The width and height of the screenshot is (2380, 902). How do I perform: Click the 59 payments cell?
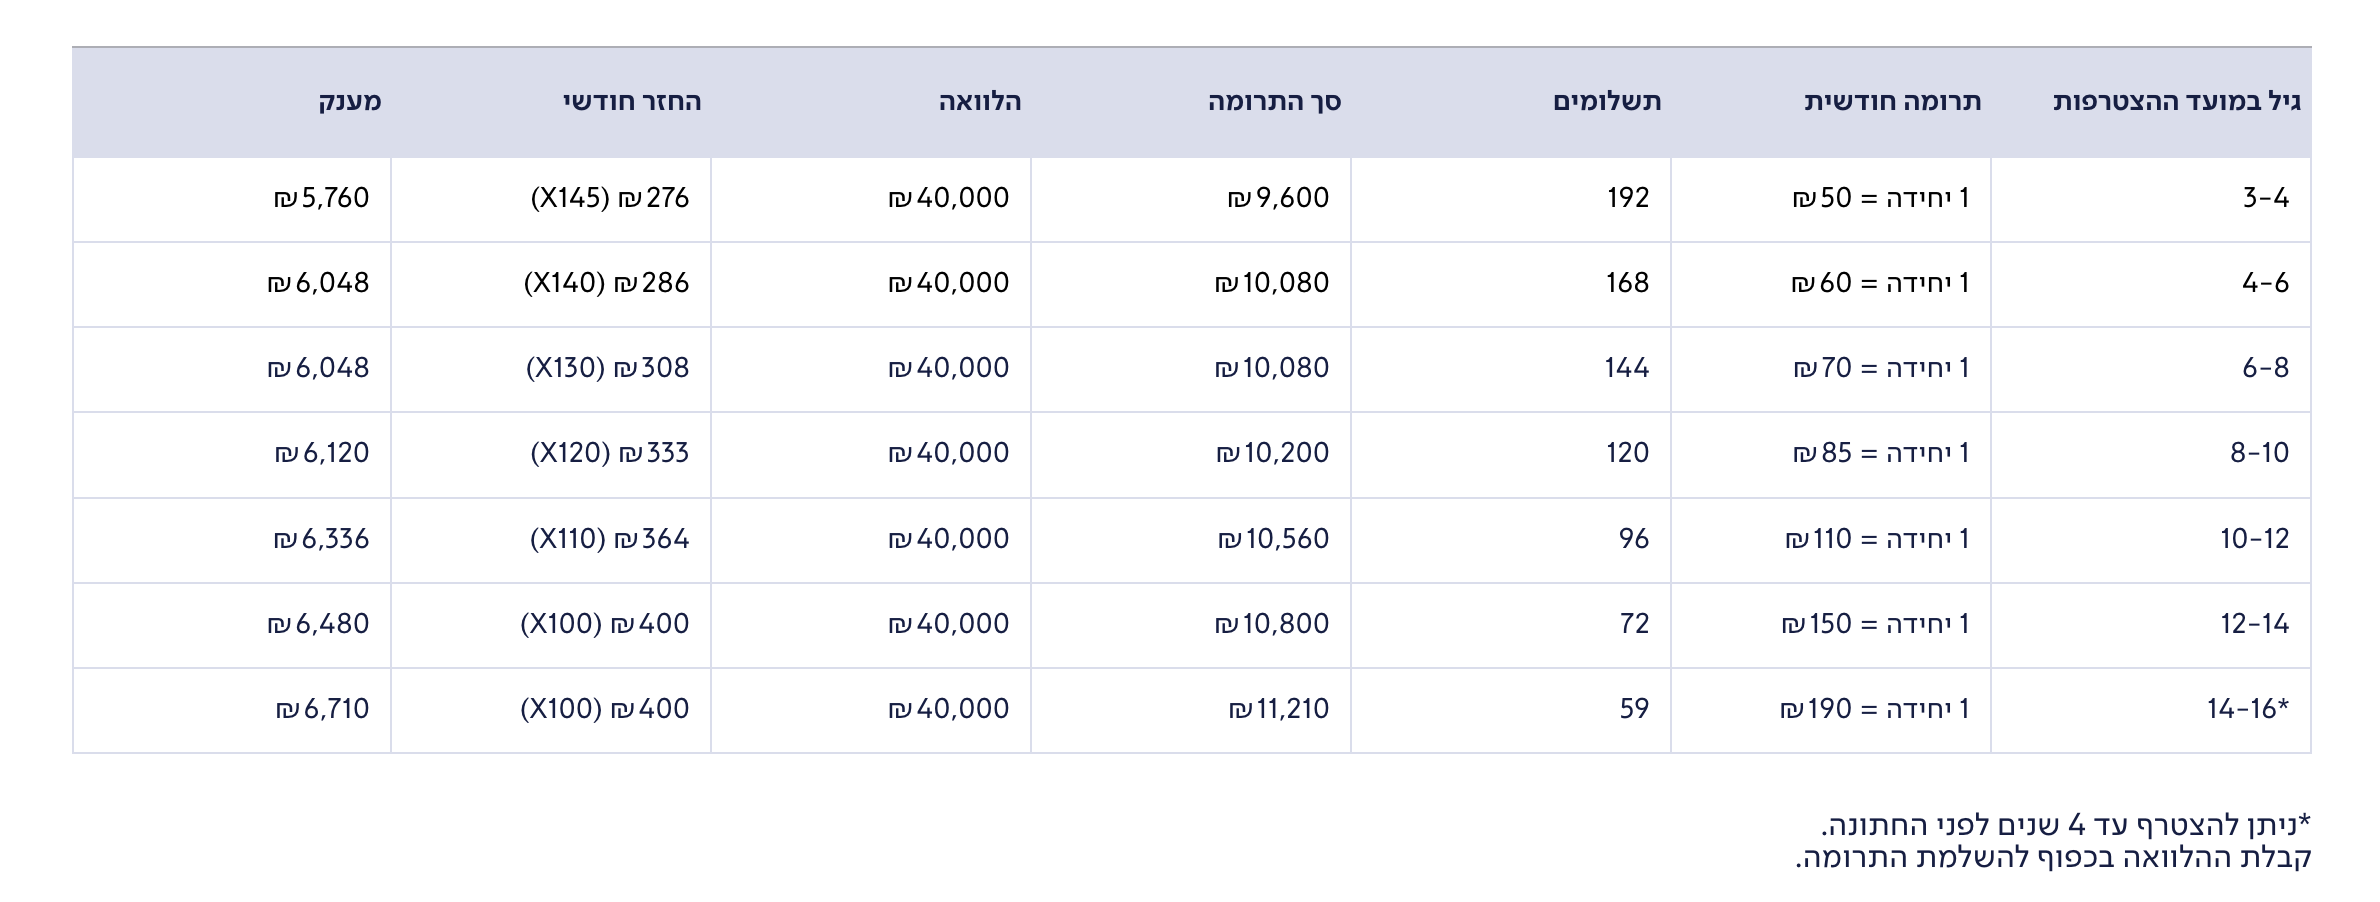1634,709
